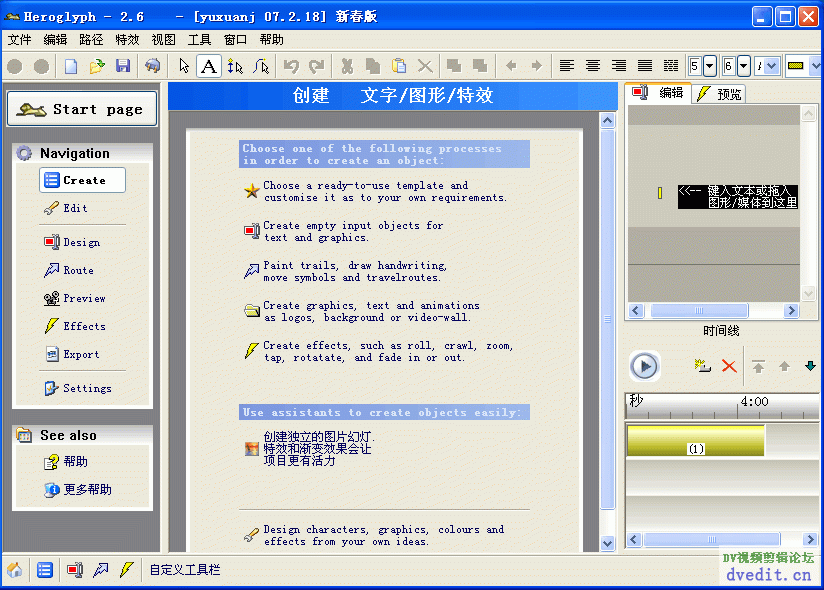Select 'Paint trails, draw handwriting' option
The image size is (824, 590).
coord(346,271)
